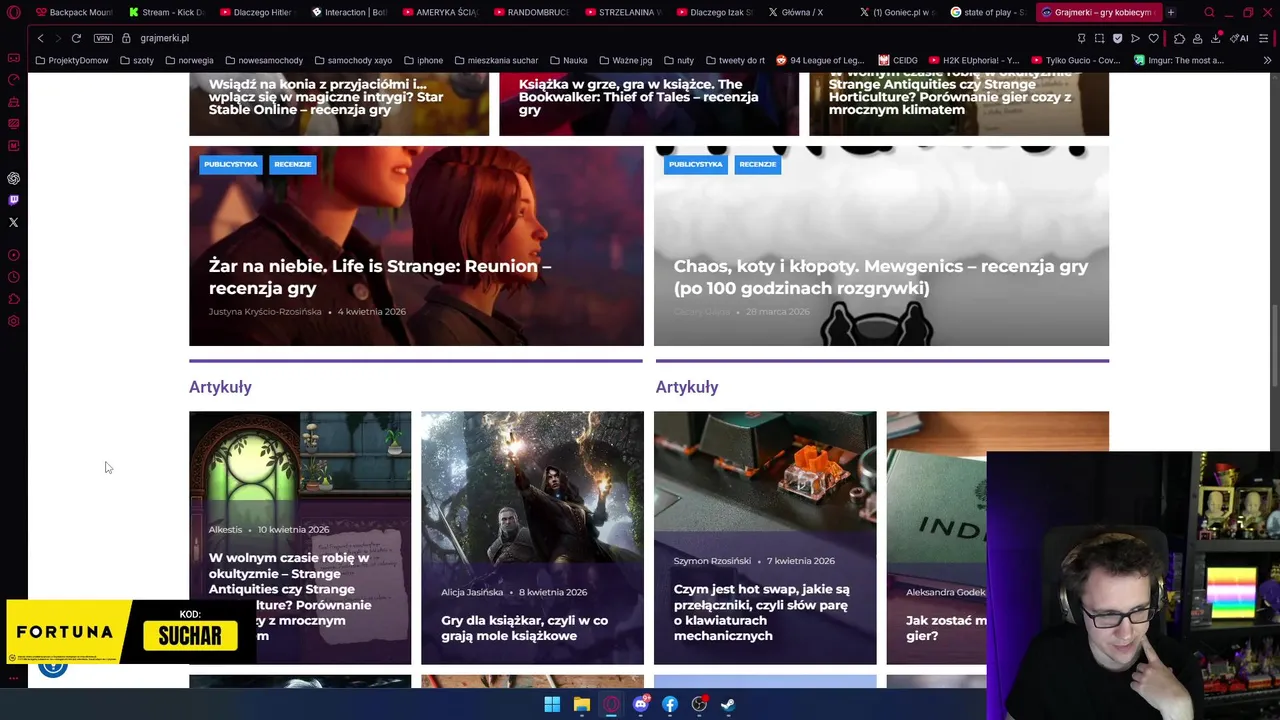This screenshot has height=720, width=1280.
Task: Go back to previous page
Action: [x=40, y=38]
